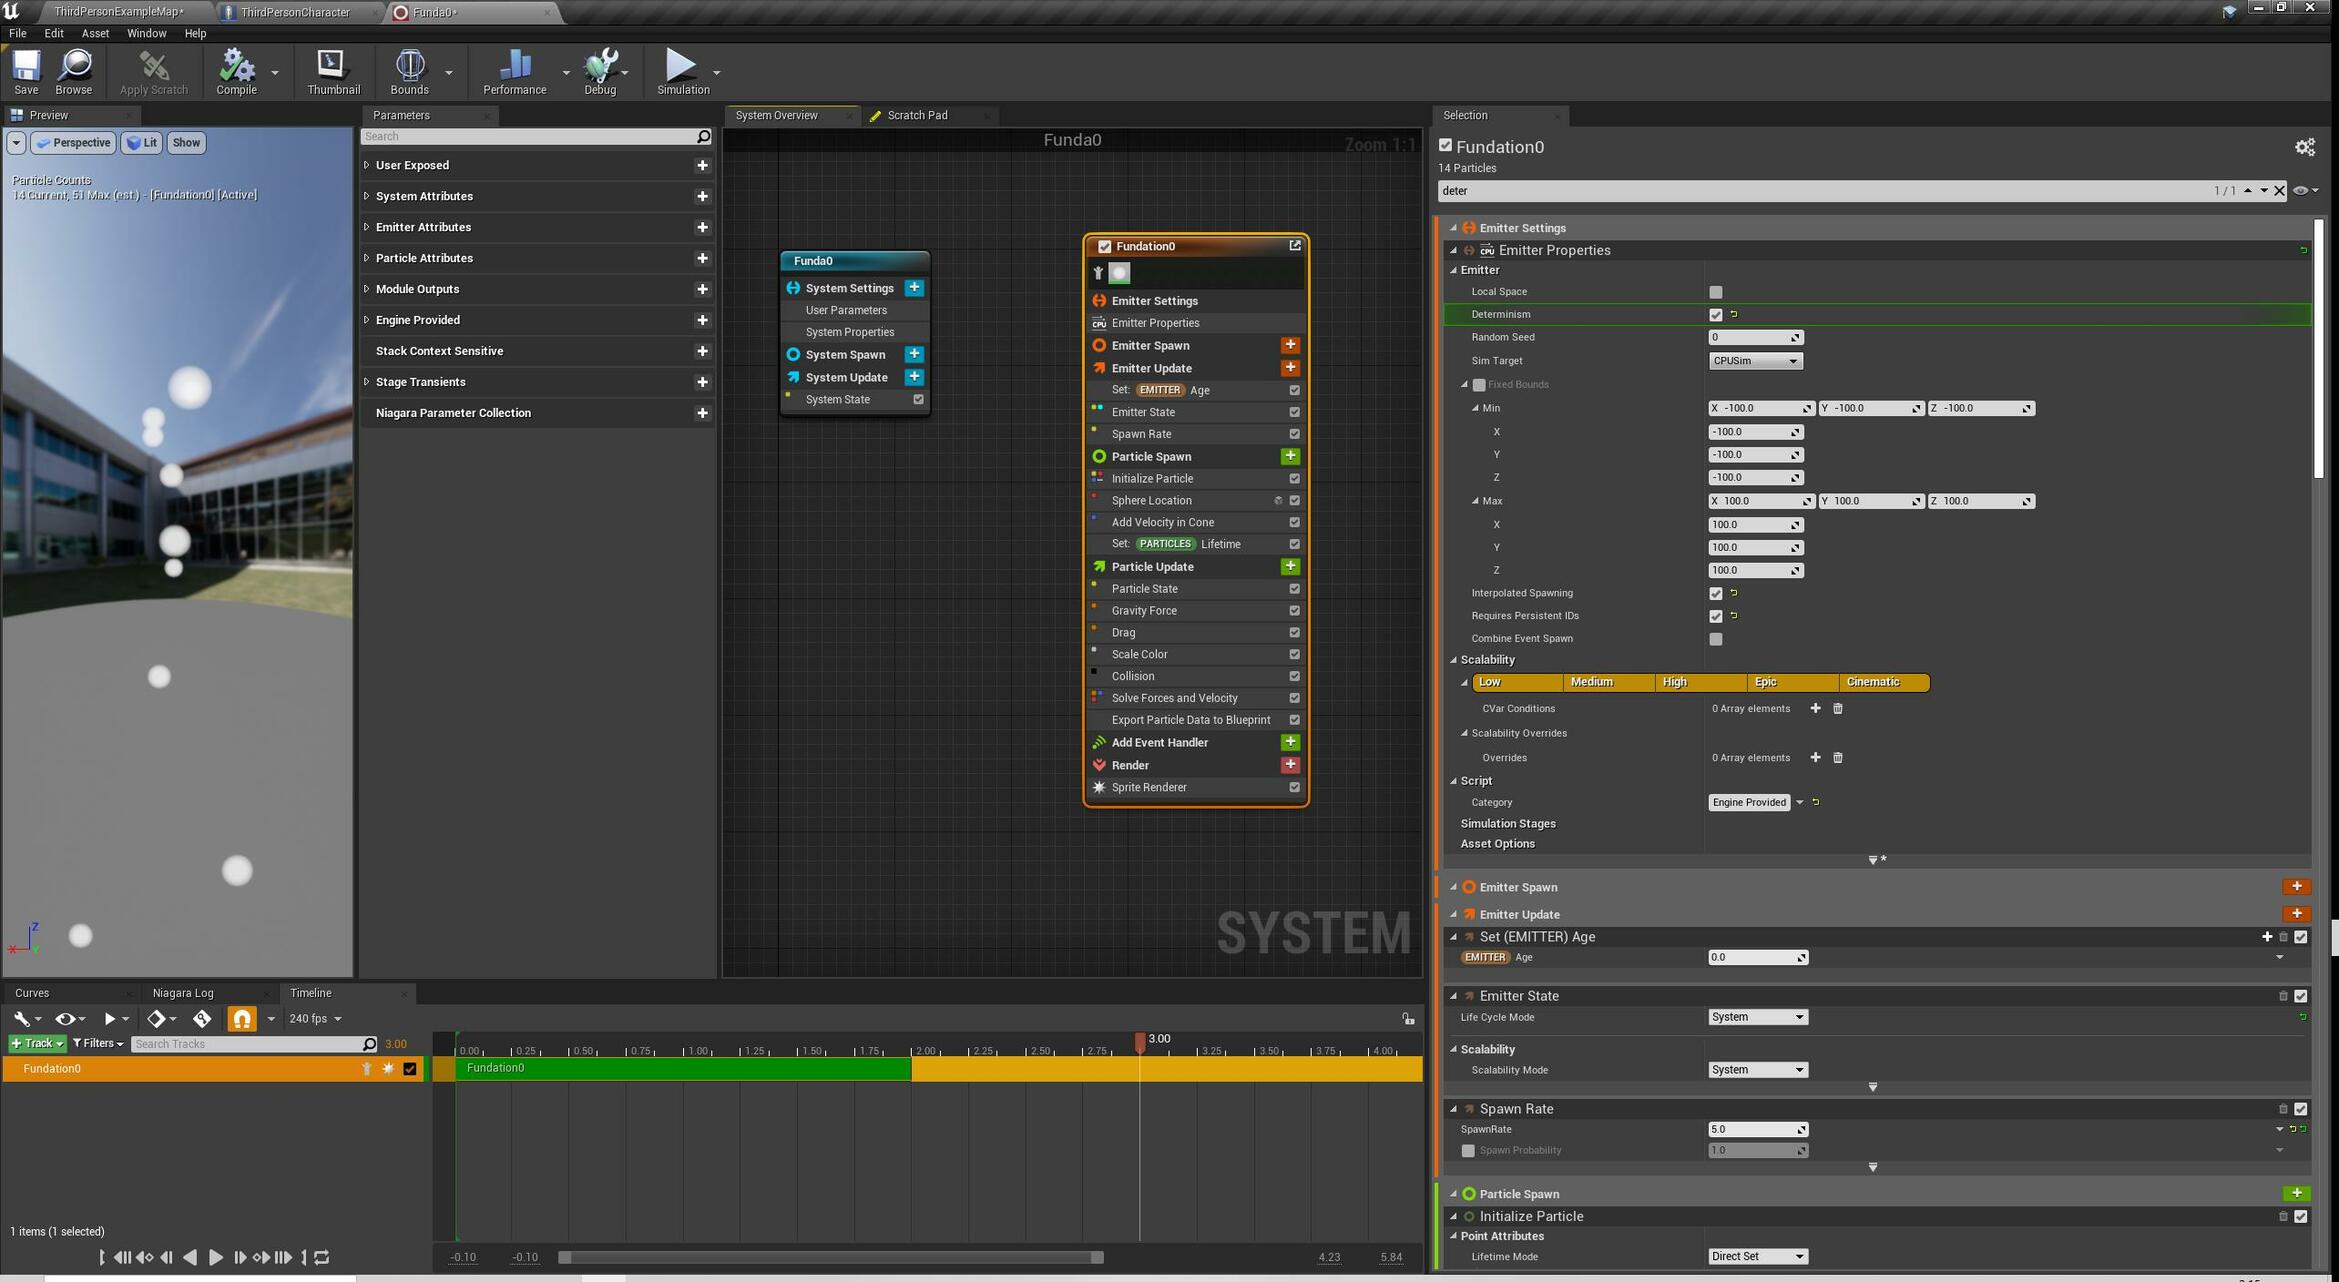Open Sim Target CPUSim dropdown

click(1756, 361)
